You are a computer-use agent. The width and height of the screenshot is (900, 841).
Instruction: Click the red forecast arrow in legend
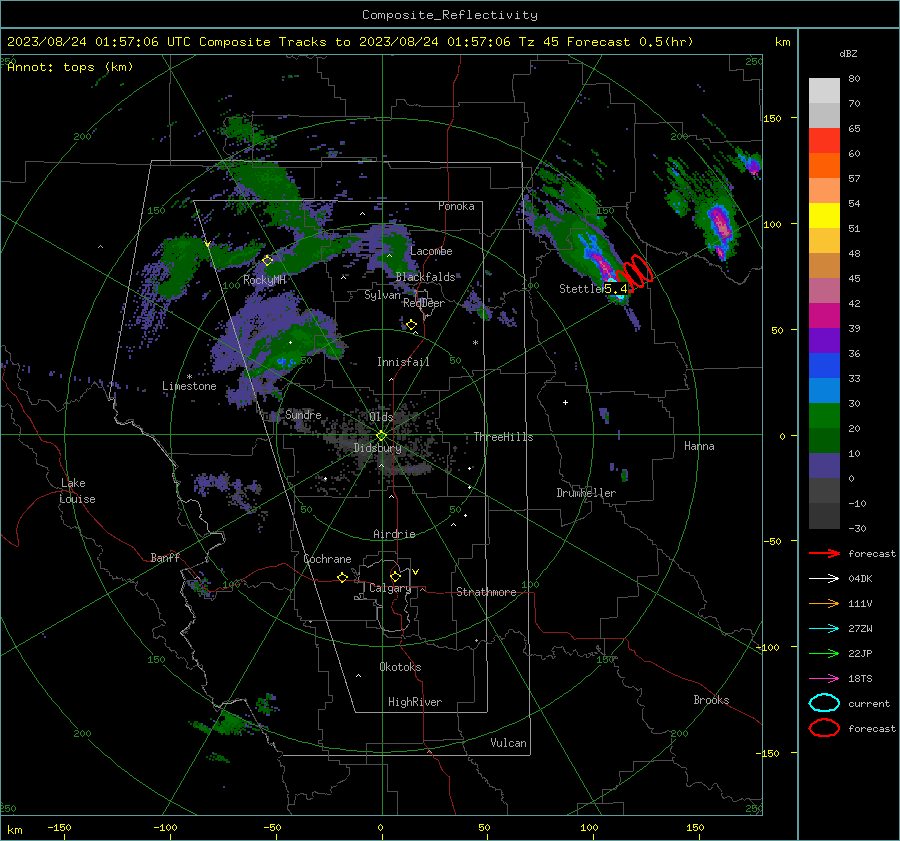(824, 553)
